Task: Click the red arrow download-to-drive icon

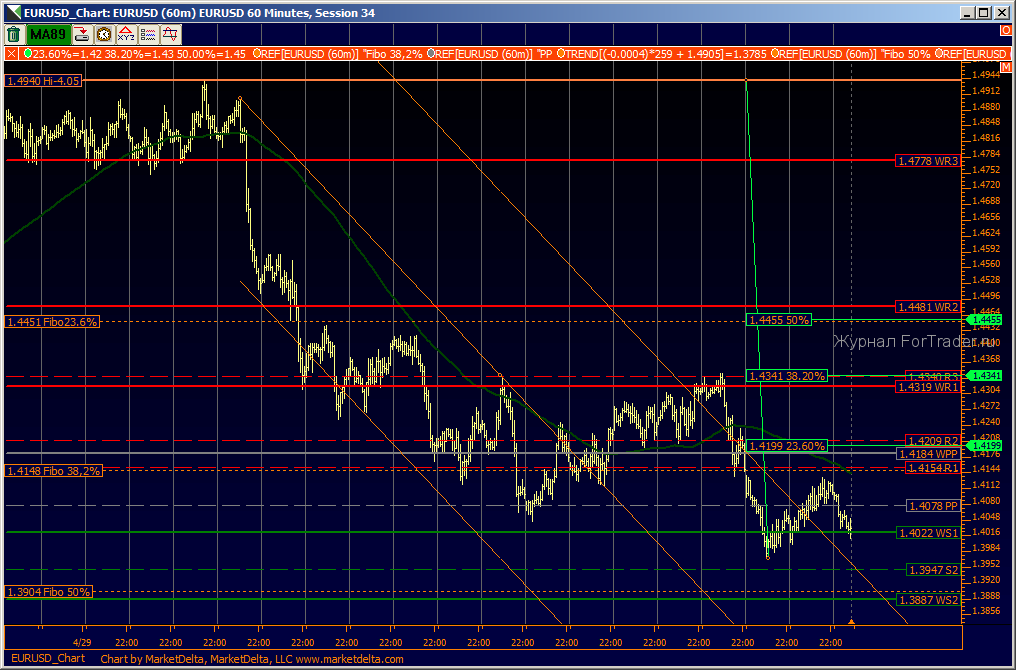Action: [x=82, y=34]
